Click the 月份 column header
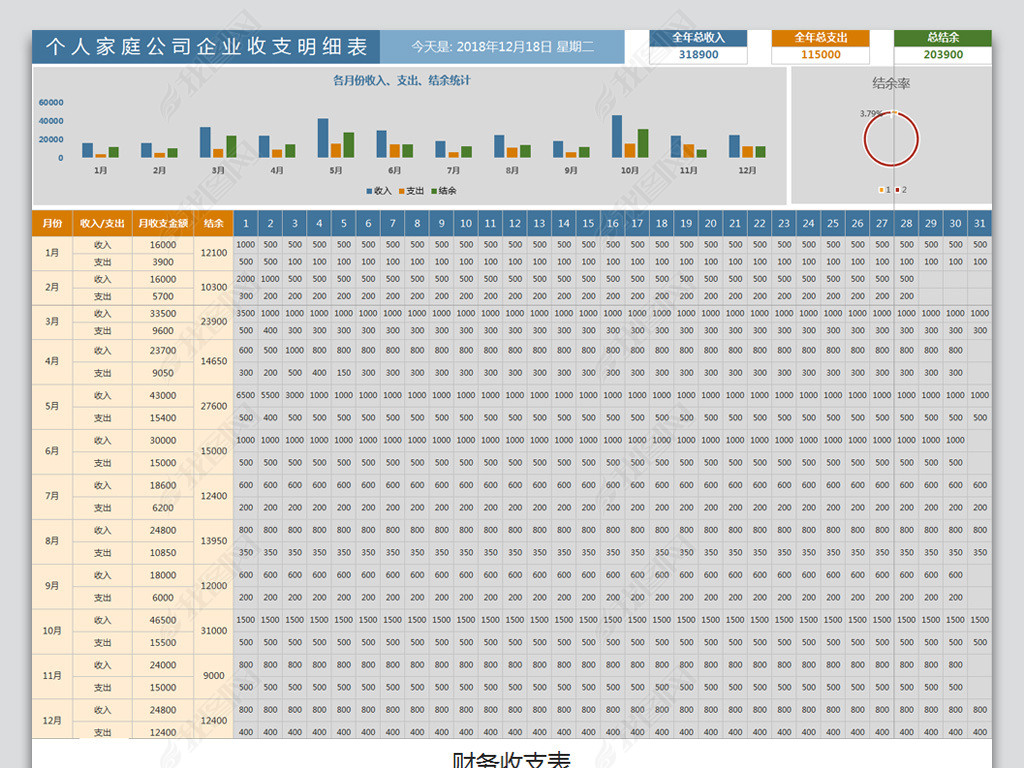 click(52, 223)
